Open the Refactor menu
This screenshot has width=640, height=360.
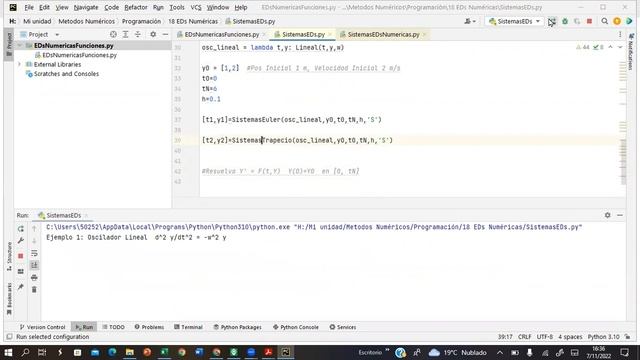tap(136, 7)
